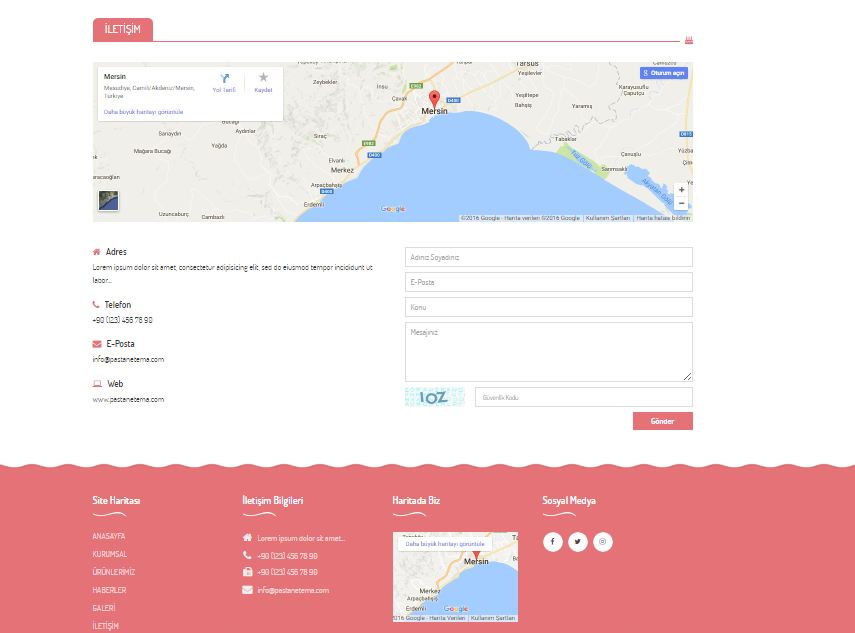
Task: Zoom out on the large map
Action: [681, 203]
